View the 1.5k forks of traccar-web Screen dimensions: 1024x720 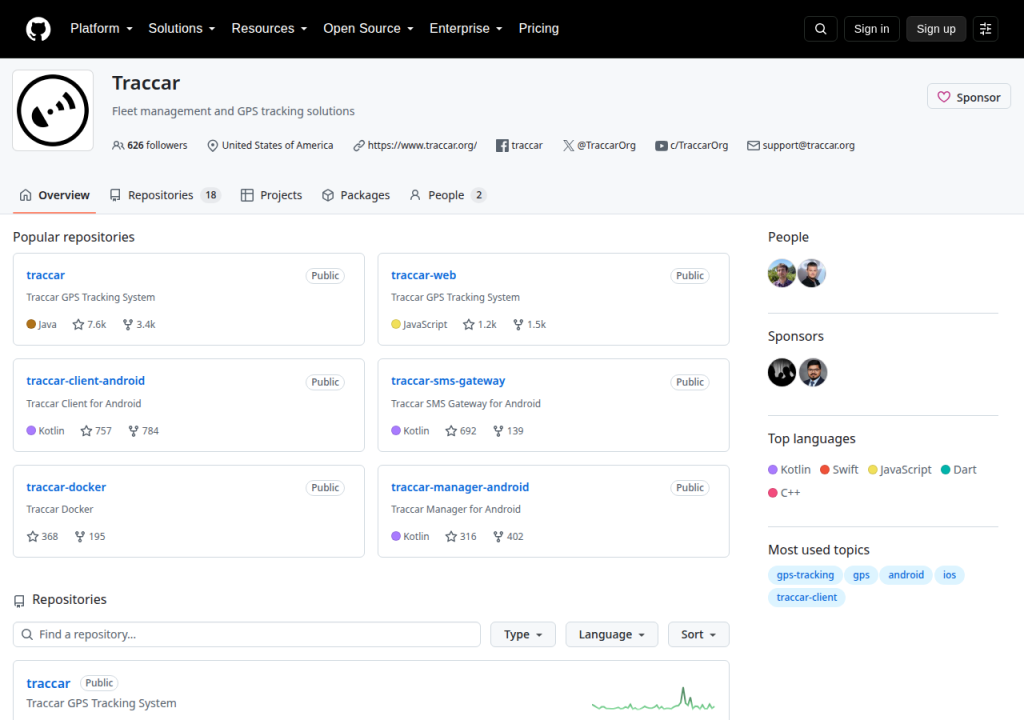pos(530,324)
